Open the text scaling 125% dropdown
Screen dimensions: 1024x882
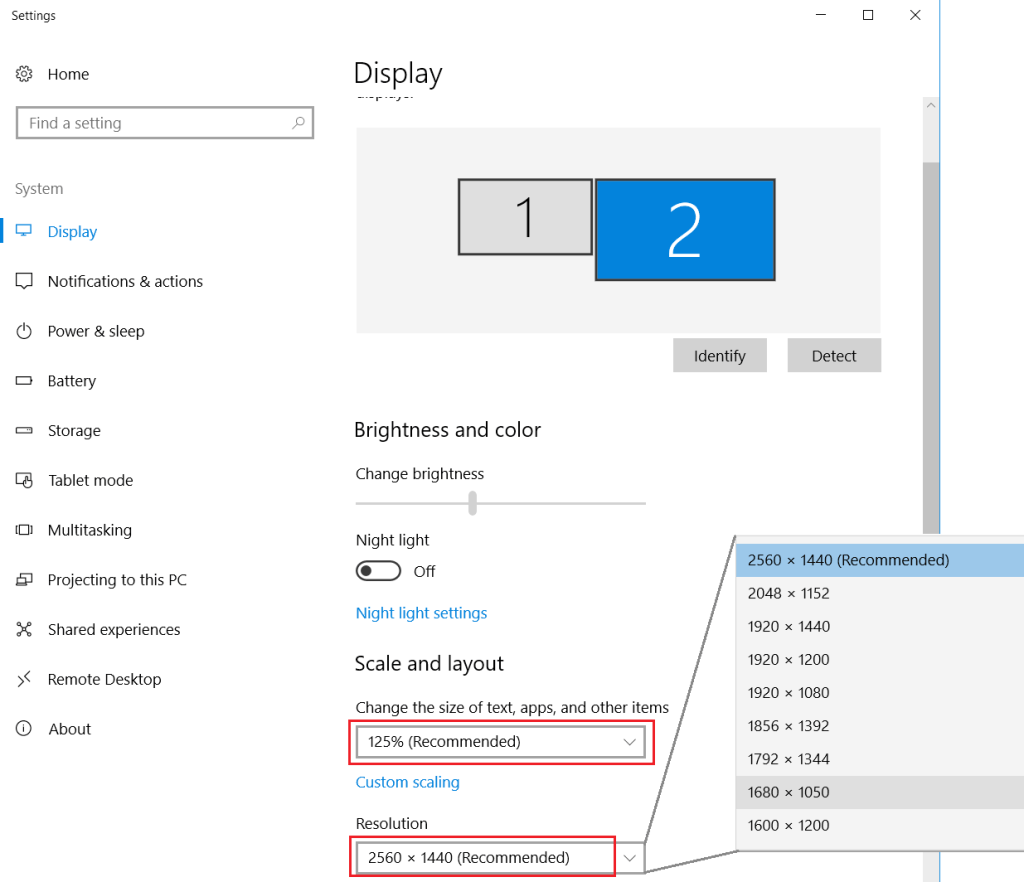click(x=501, y=742)
